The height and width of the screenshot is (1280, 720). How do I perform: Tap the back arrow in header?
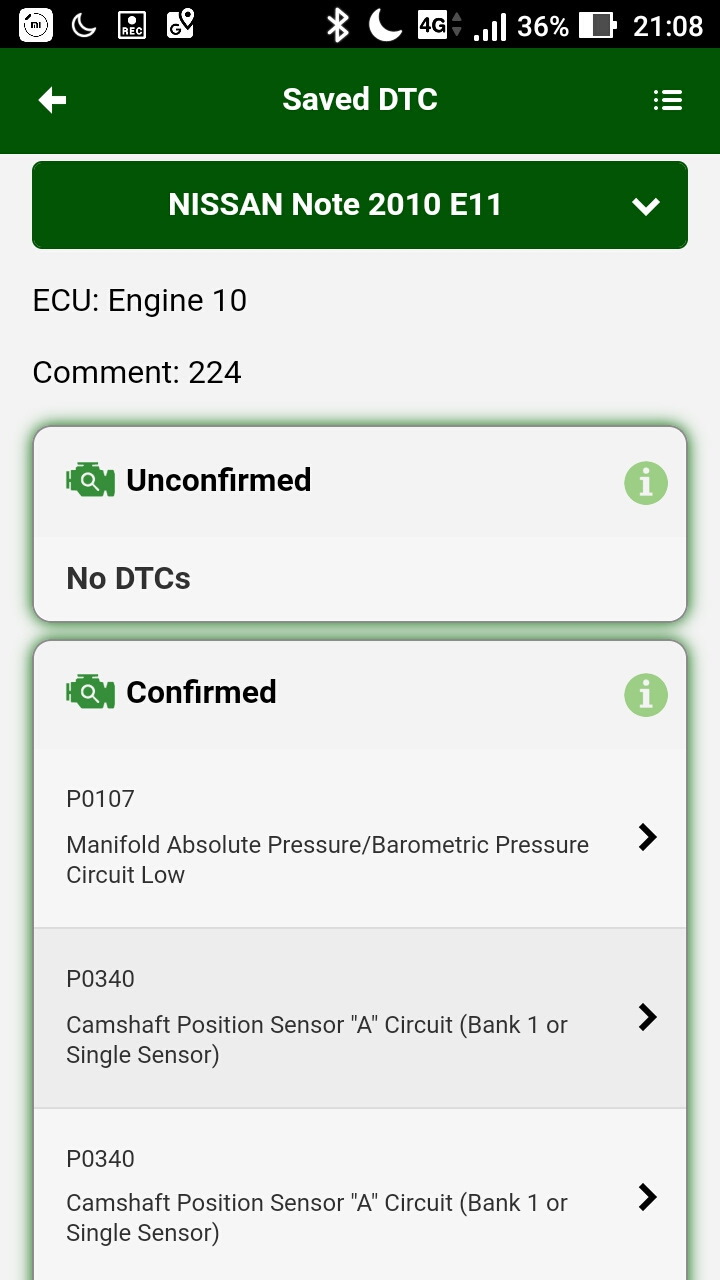pyautogui.click(x=52, y=100)
